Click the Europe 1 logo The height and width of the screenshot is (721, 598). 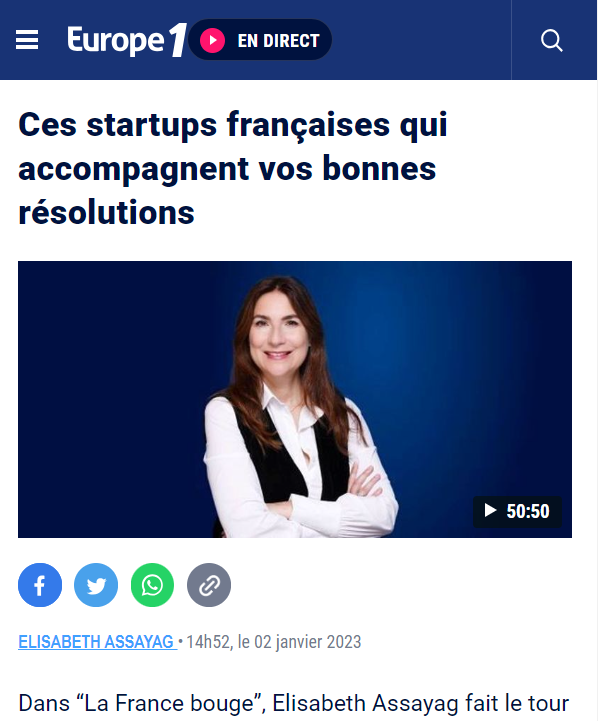click(126, 40)
